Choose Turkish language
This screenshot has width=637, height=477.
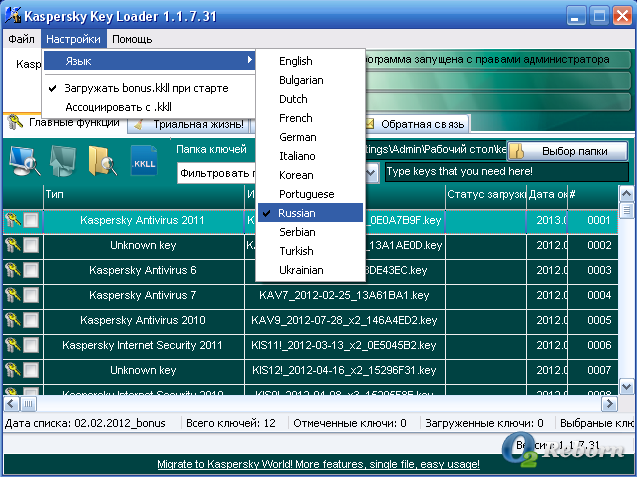[x=310, y=251]
